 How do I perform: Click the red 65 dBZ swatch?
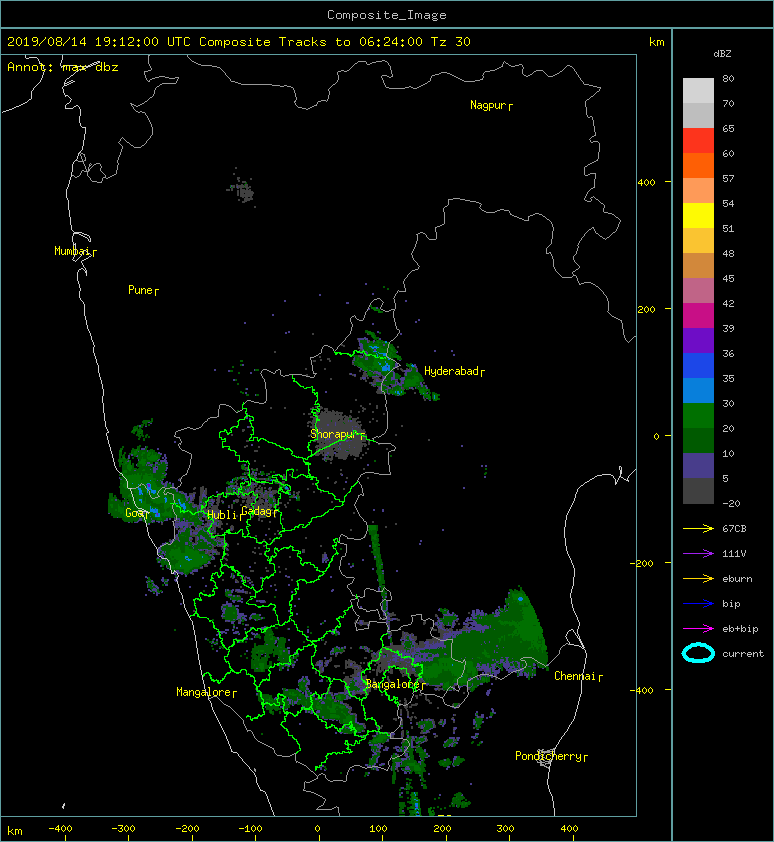(x=698, y=140)
